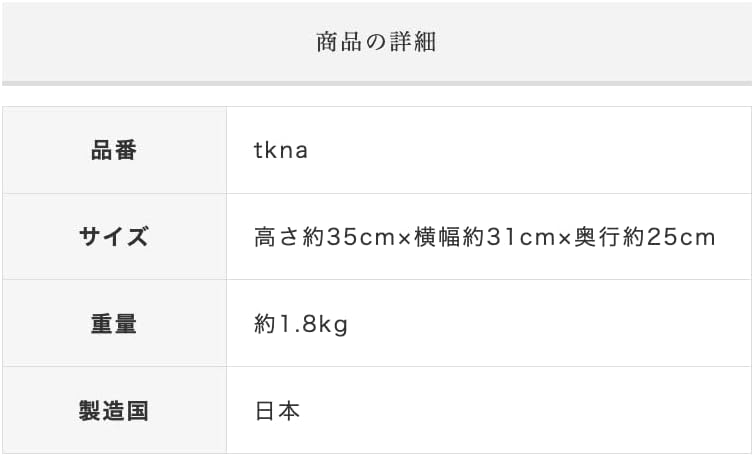Image resolution: width=754 pixels, height=456 pixels.
Task: Select the 製造国 label cell
Action: point(114,410)
